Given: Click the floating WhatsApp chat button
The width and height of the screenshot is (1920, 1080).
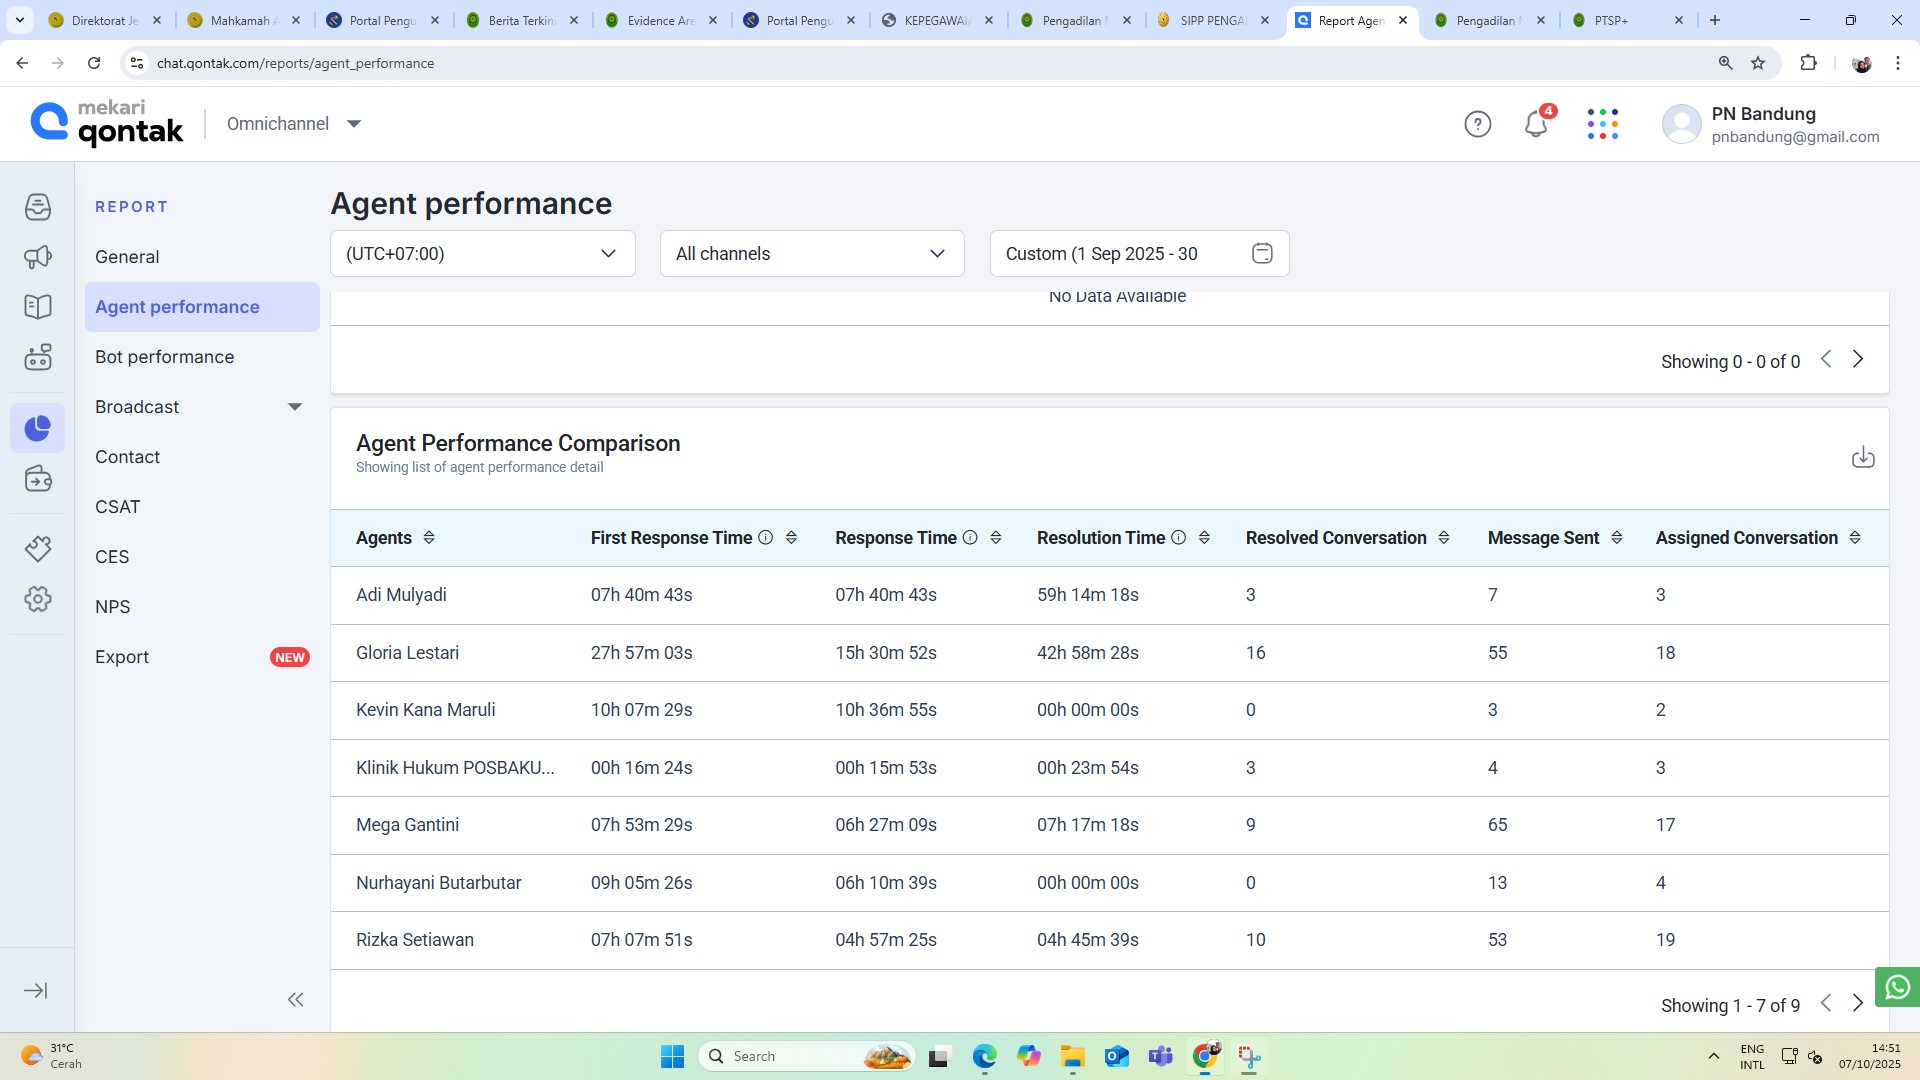Looking at the screenshot, I should click(1897, 988).
